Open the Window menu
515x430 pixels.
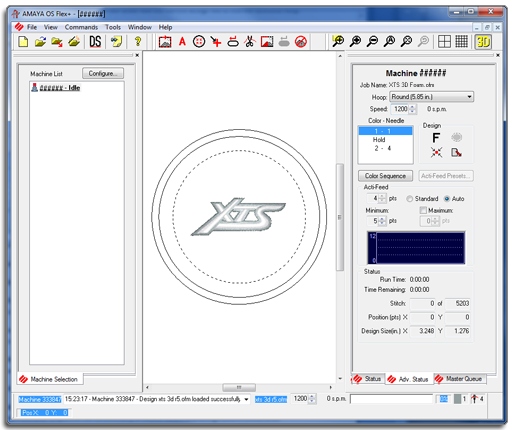click(140, 27)
